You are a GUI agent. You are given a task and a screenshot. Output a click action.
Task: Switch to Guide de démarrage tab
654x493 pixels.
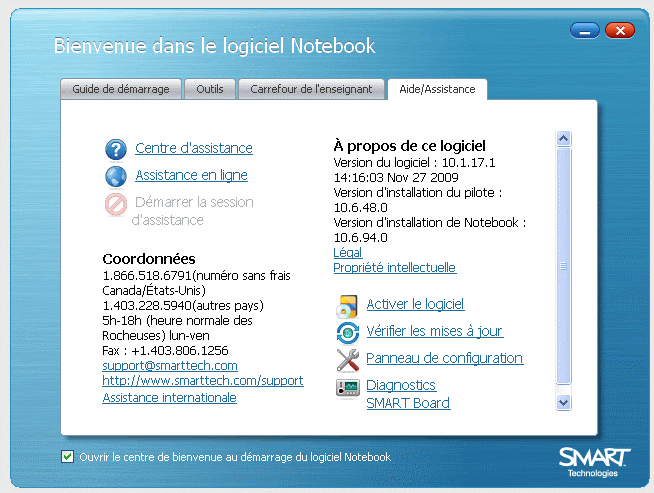(121, 89)
